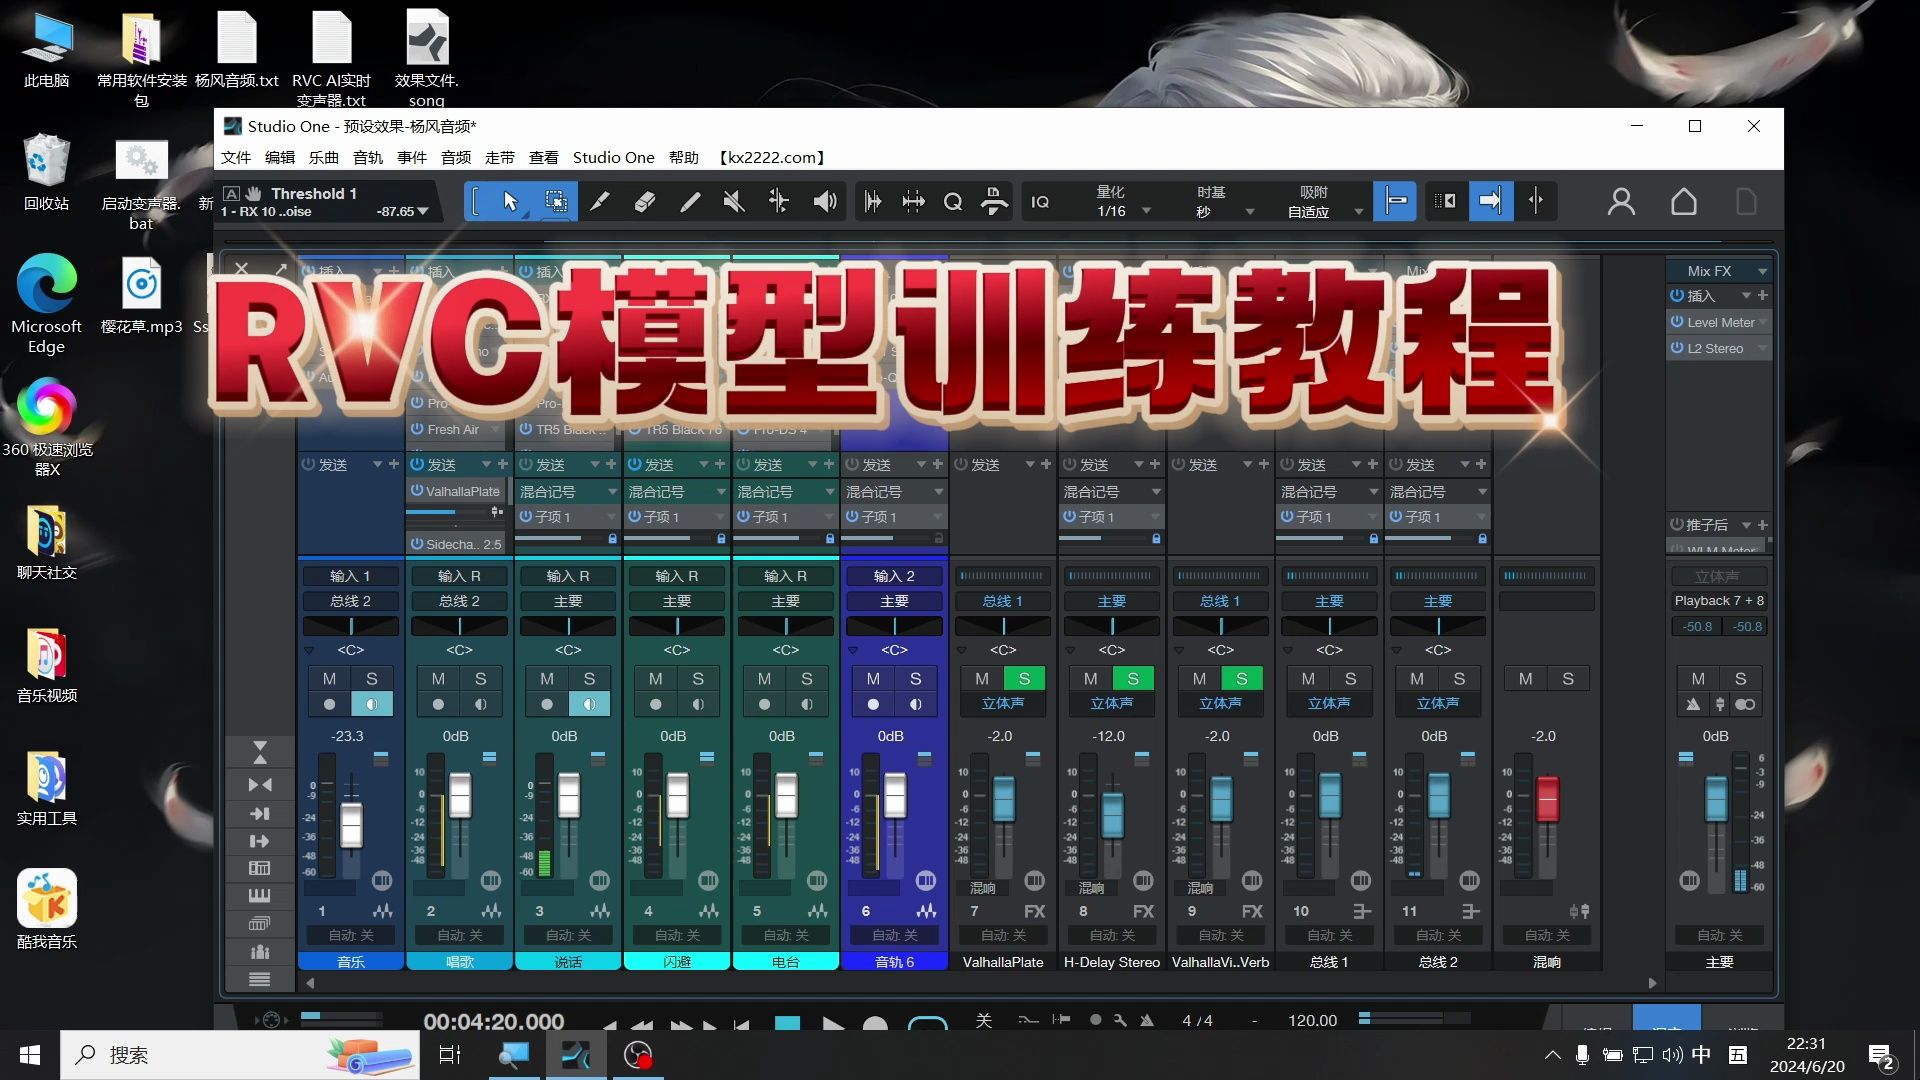Open the 乐曲 menu in menu bar
Image resolution: width=1920 pixels, height=1080 pixels.
click(x=323, y=157)
